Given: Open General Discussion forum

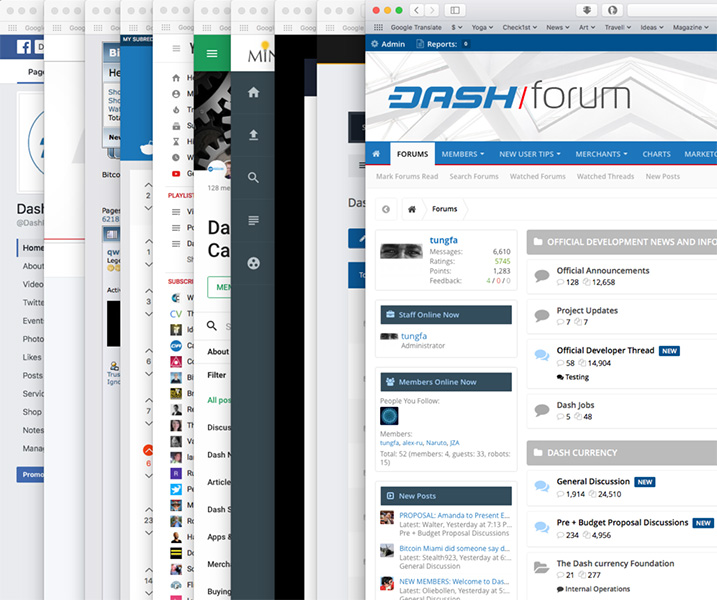Looking at the screenshot, I should pos(593,481).
